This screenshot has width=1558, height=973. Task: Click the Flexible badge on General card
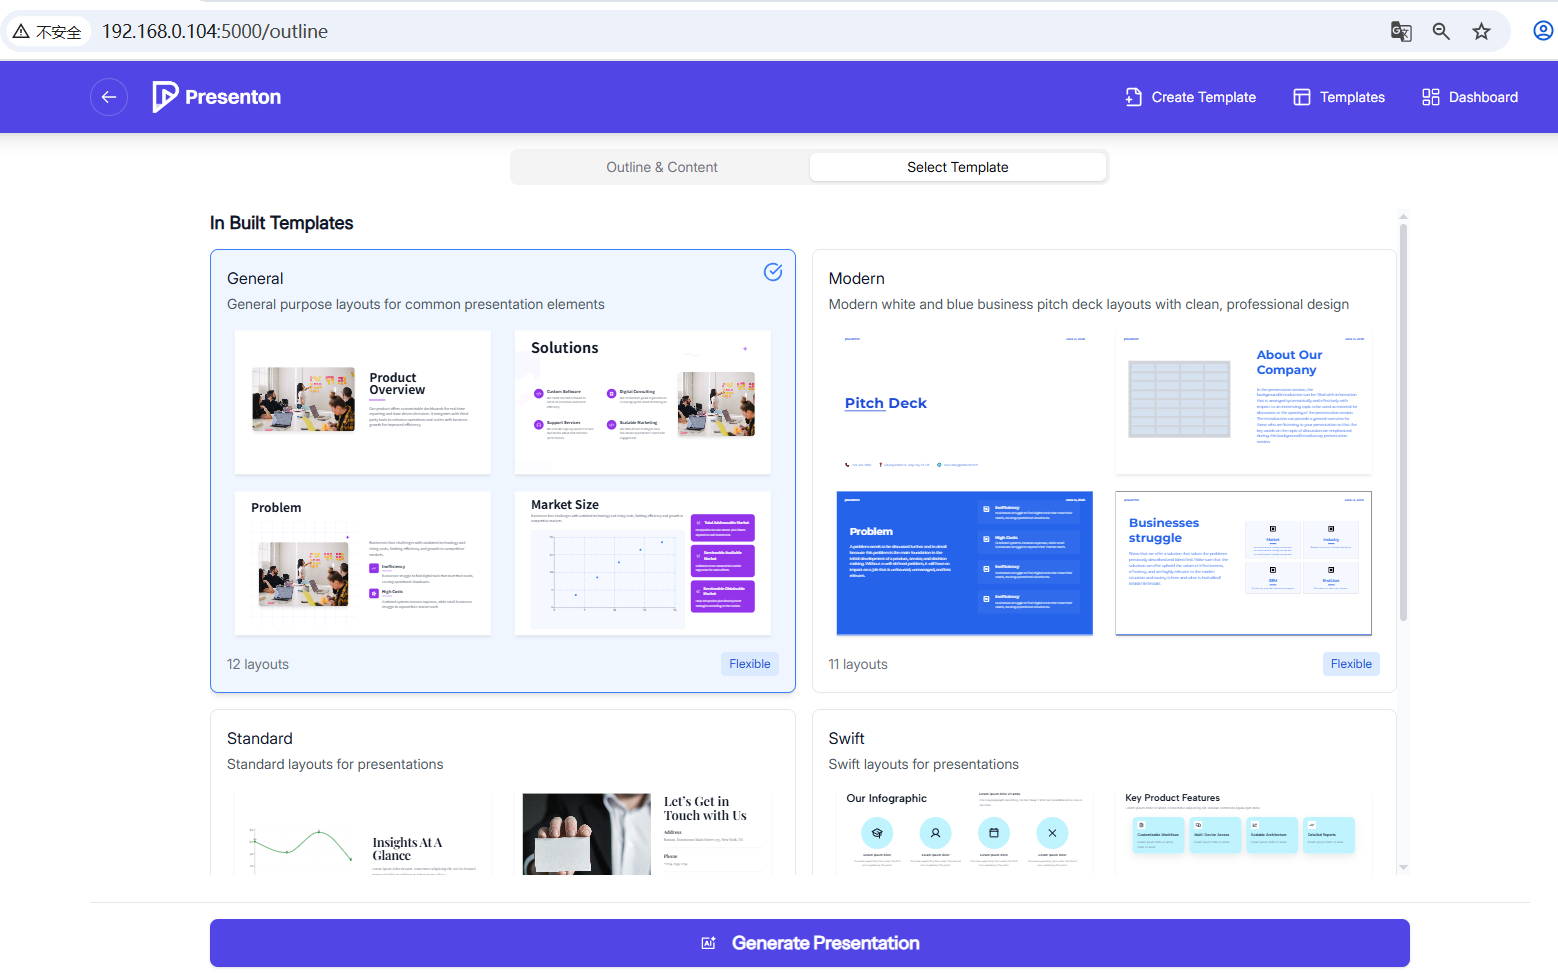750,664
